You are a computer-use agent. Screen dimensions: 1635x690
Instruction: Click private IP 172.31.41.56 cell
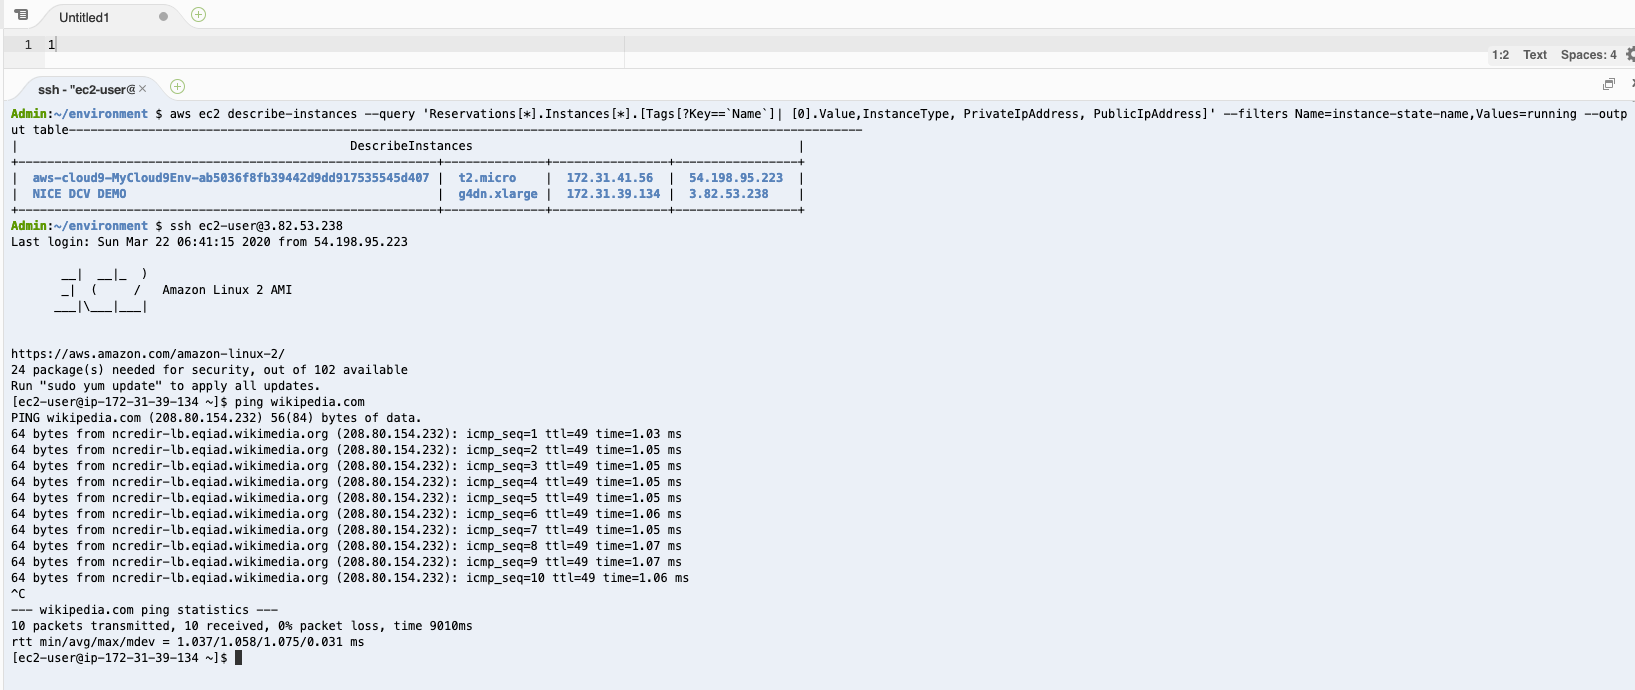610,178
